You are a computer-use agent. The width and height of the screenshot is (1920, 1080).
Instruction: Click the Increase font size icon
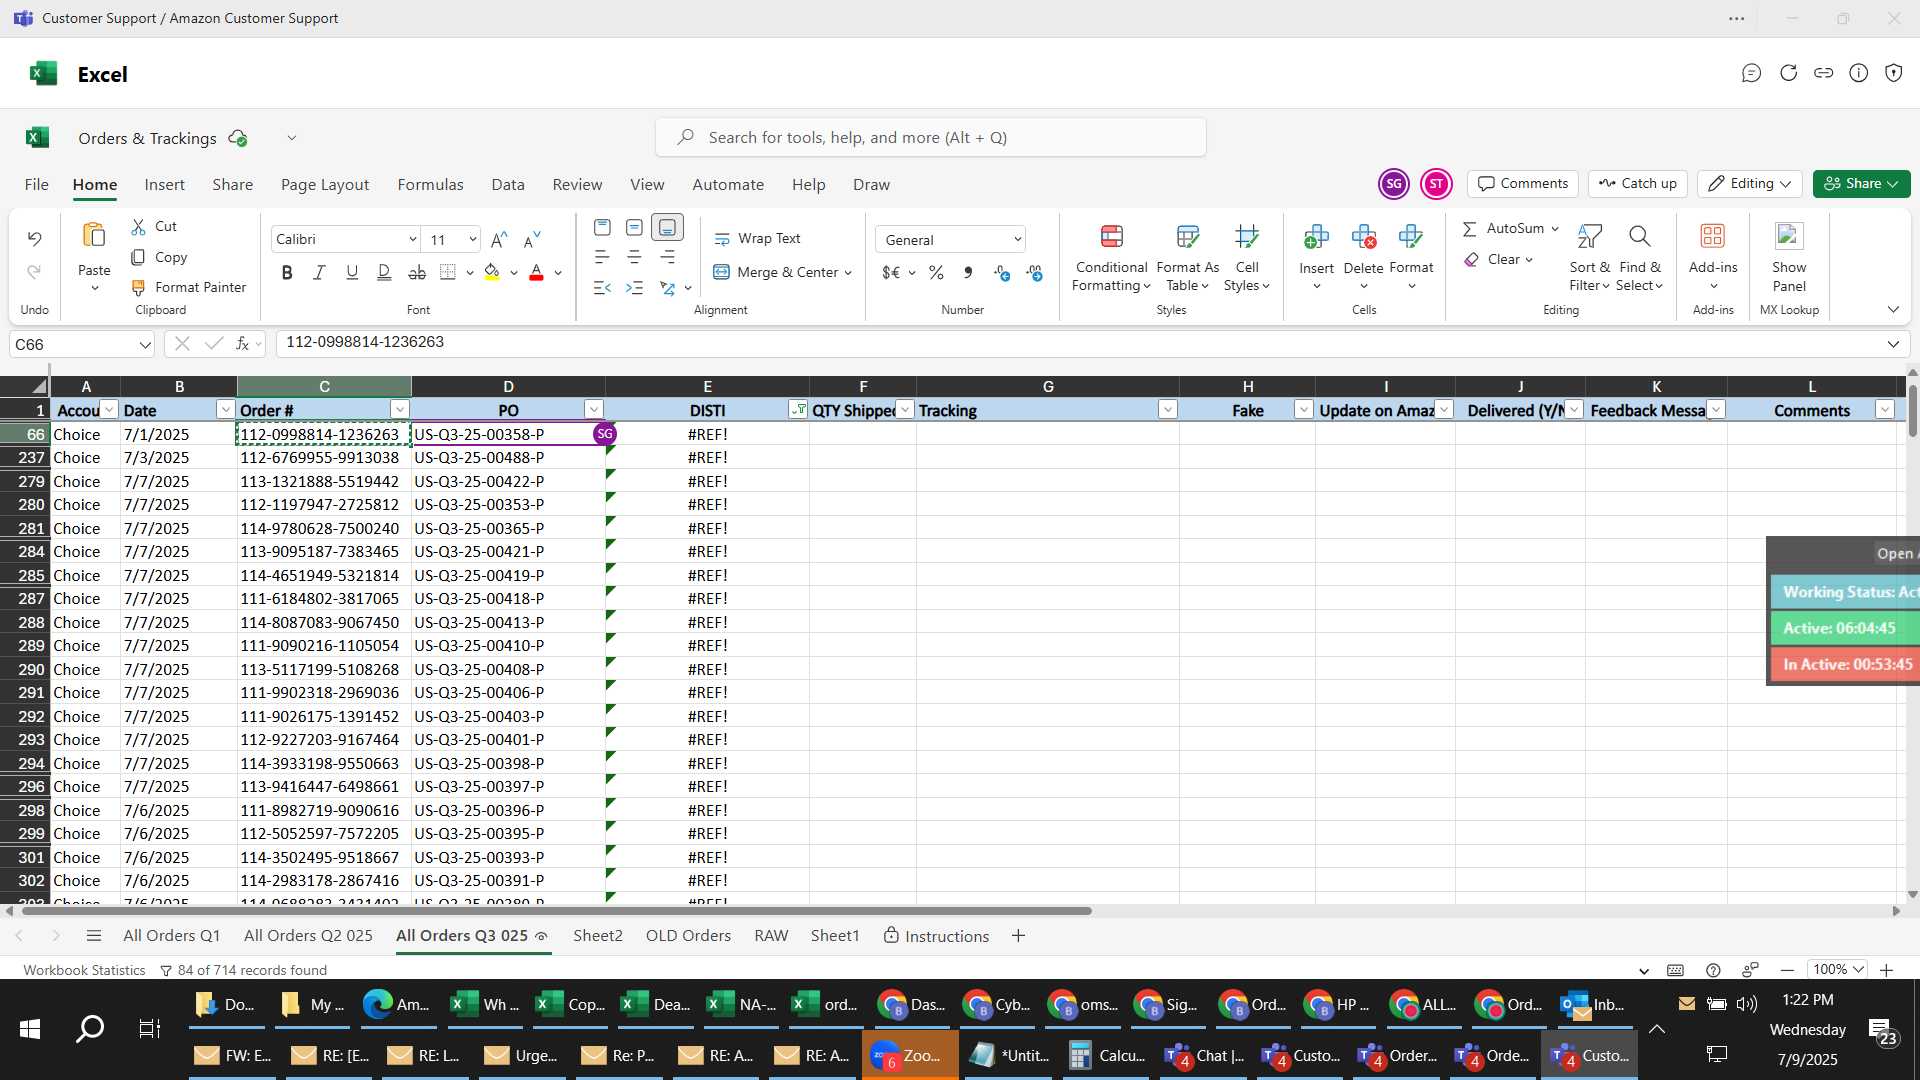[x=499, y=239]
